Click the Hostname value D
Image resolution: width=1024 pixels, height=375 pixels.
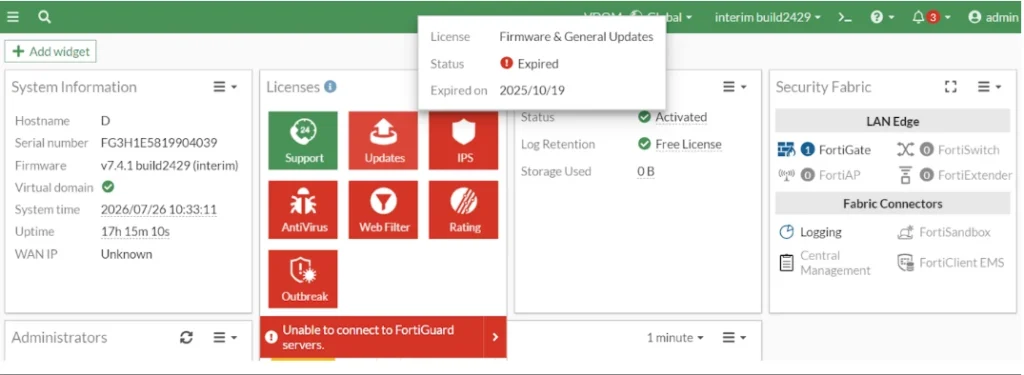105,121
